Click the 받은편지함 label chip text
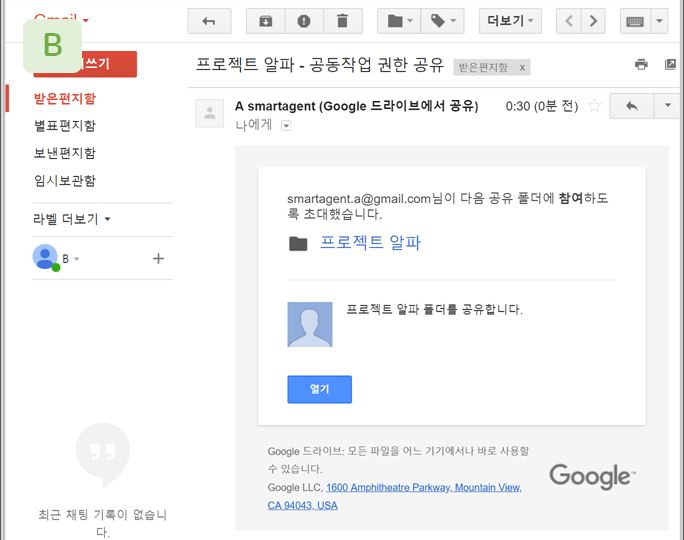Viewport: 684px width, 540px height. [483, 68]
